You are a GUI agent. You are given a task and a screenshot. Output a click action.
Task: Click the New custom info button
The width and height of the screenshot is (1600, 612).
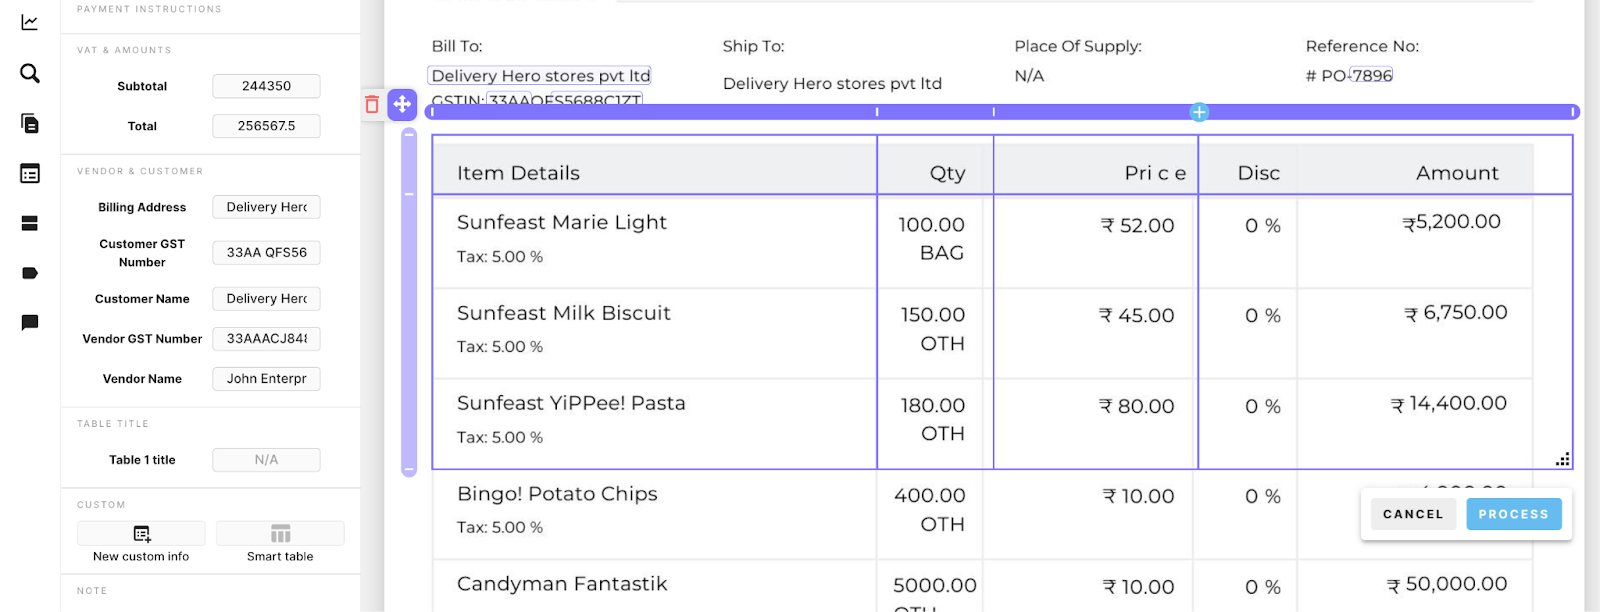tap(141, 543)
